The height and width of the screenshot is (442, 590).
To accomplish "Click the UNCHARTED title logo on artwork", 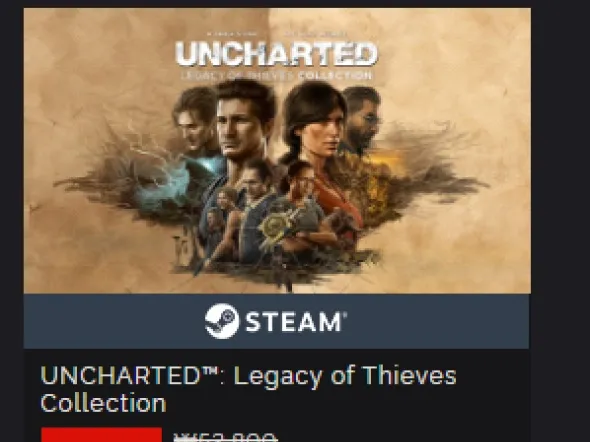I will tap(277, 54).
